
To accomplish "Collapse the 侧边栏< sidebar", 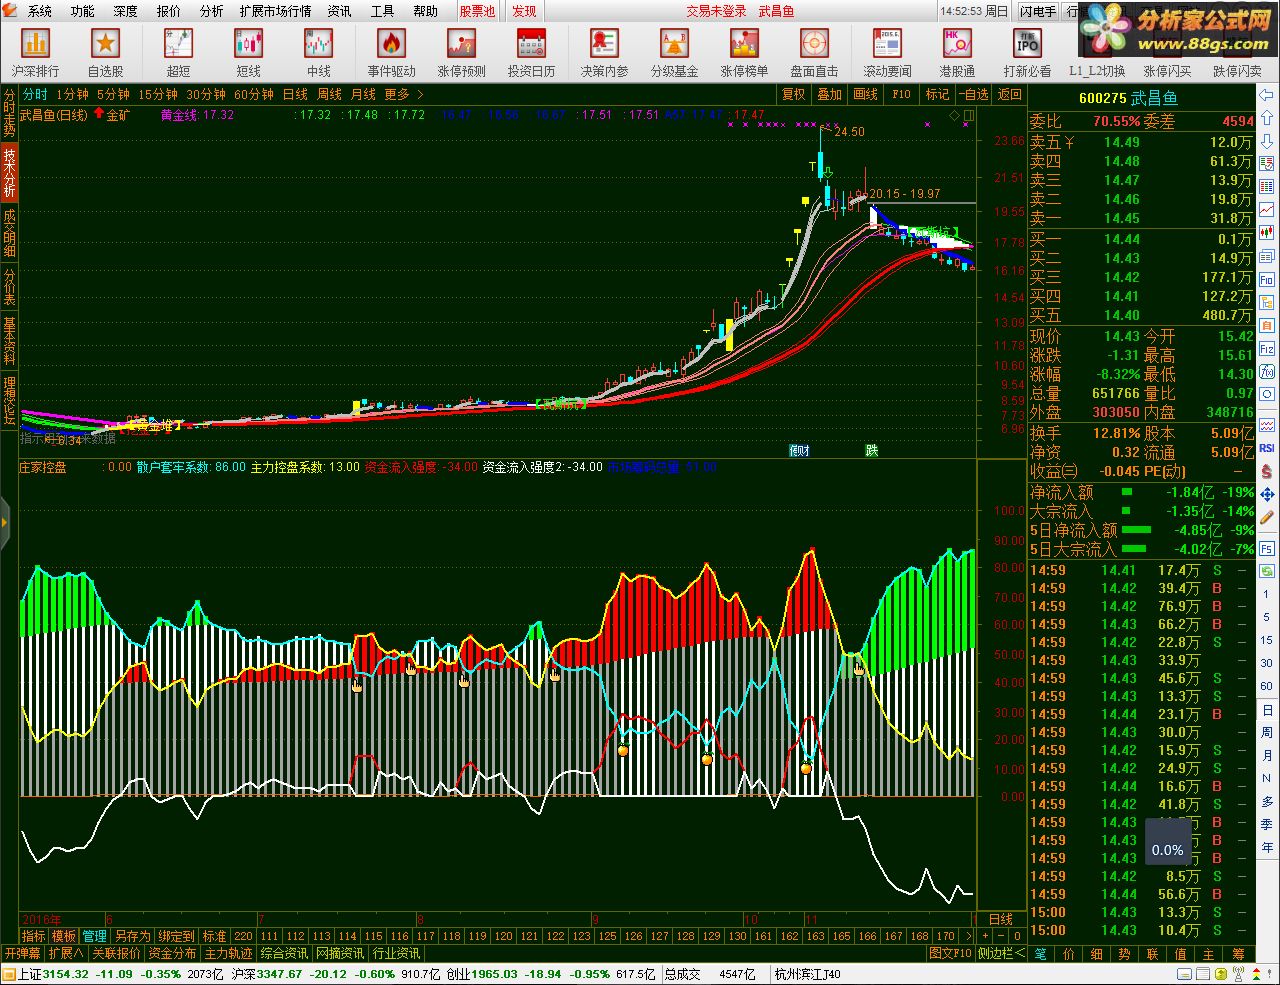I will tap(1001, 953).
